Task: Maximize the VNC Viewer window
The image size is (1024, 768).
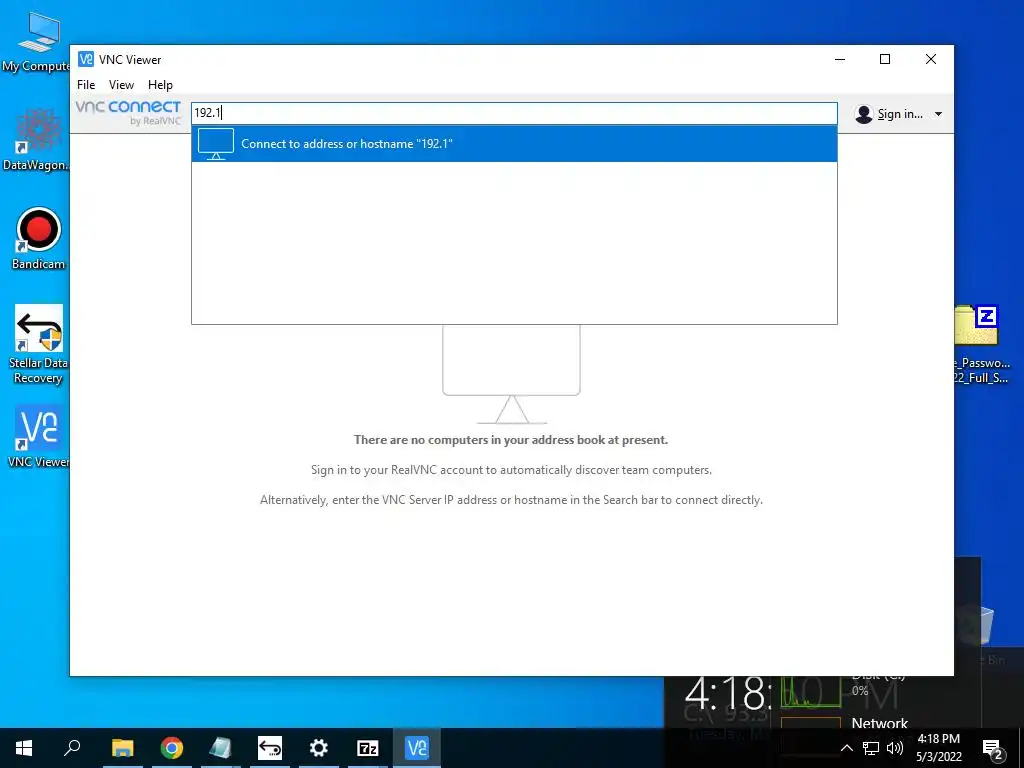Action: [x=885, y=59]
